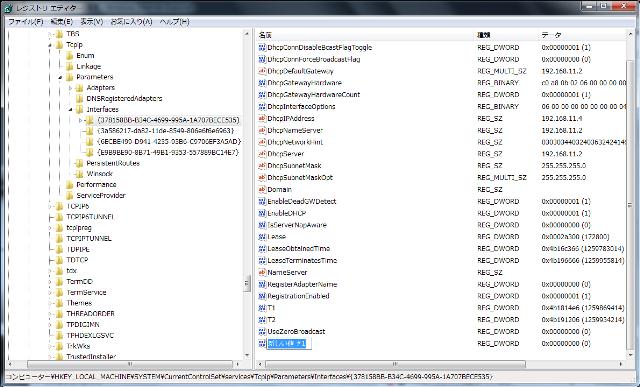Open the ファイル(F) menu
This screenshot has height=387, width=640.
(x=25, y=22)
